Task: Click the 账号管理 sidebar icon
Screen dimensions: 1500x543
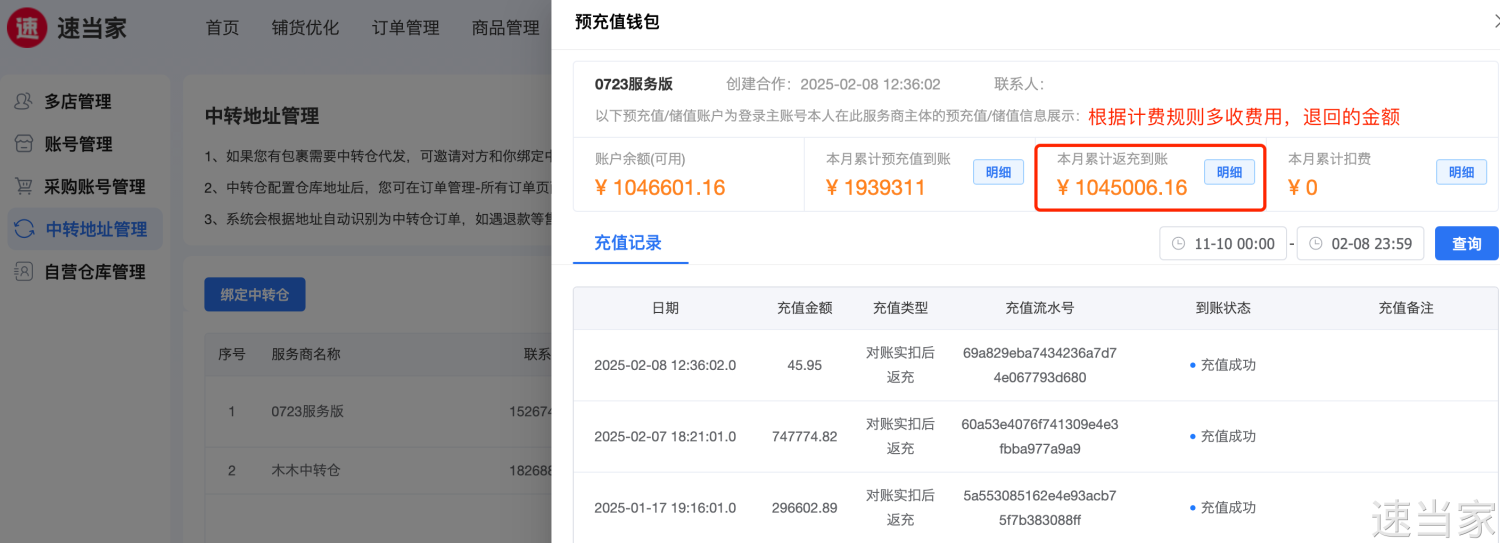Action: point(24,144)
